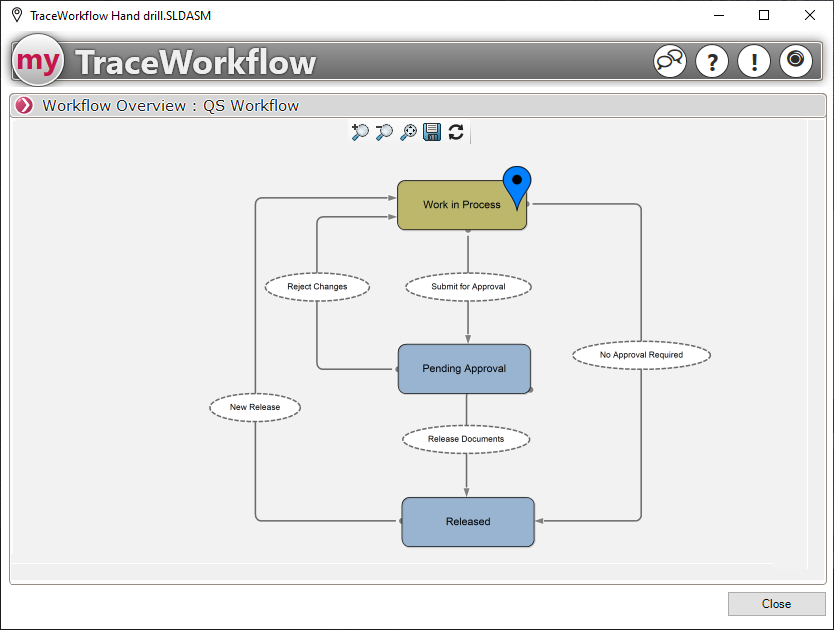
Task: Click the Submit for Approval transition
Action: [468, 287]
